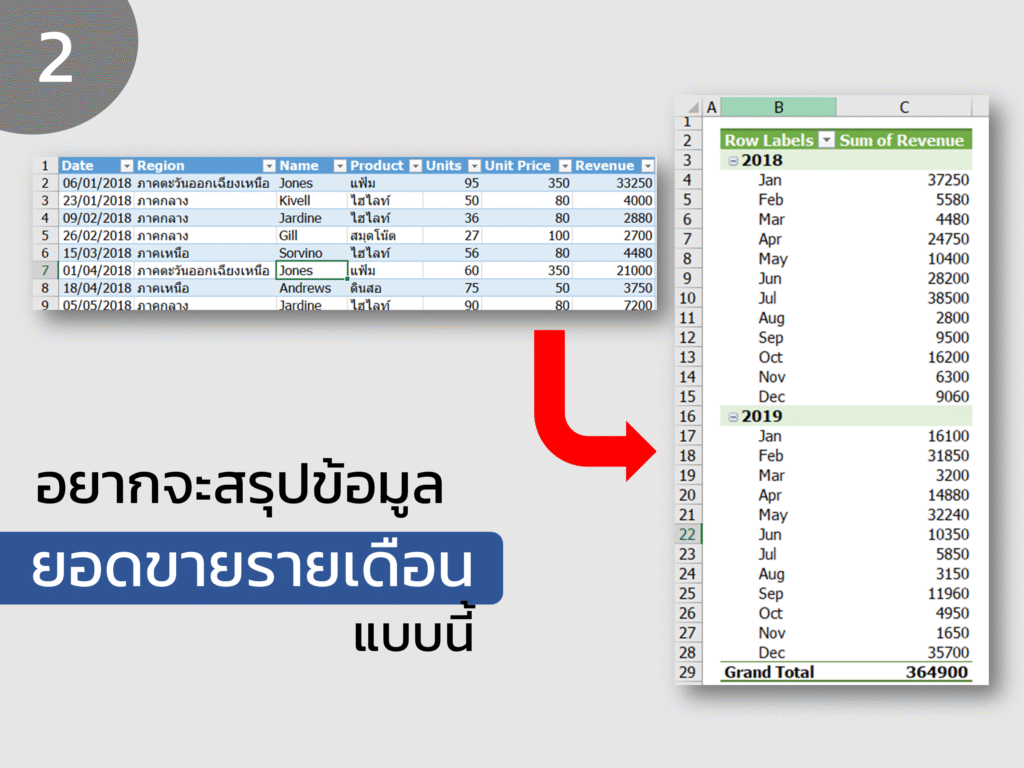Open the Row Labels filter dropdown

827,140
